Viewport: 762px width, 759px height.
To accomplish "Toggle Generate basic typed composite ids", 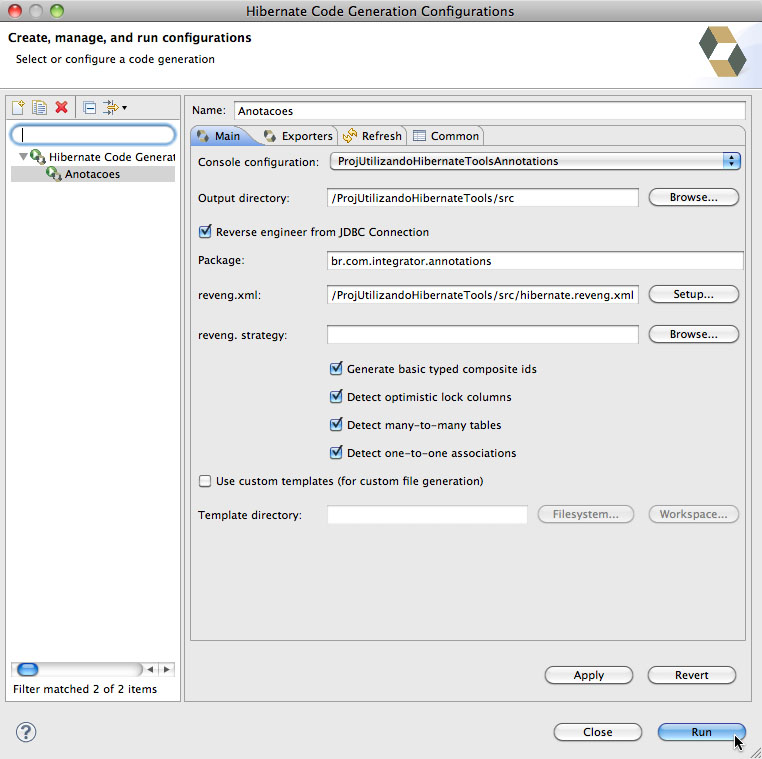I will (336, 368).
